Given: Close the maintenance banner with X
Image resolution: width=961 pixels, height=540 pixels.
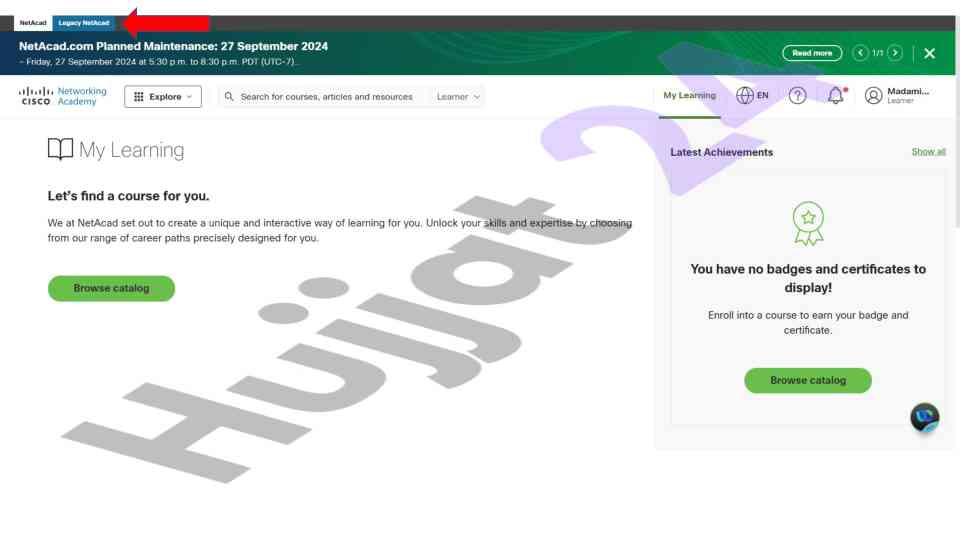Looking at the screenshot, I should click(930, 53).
